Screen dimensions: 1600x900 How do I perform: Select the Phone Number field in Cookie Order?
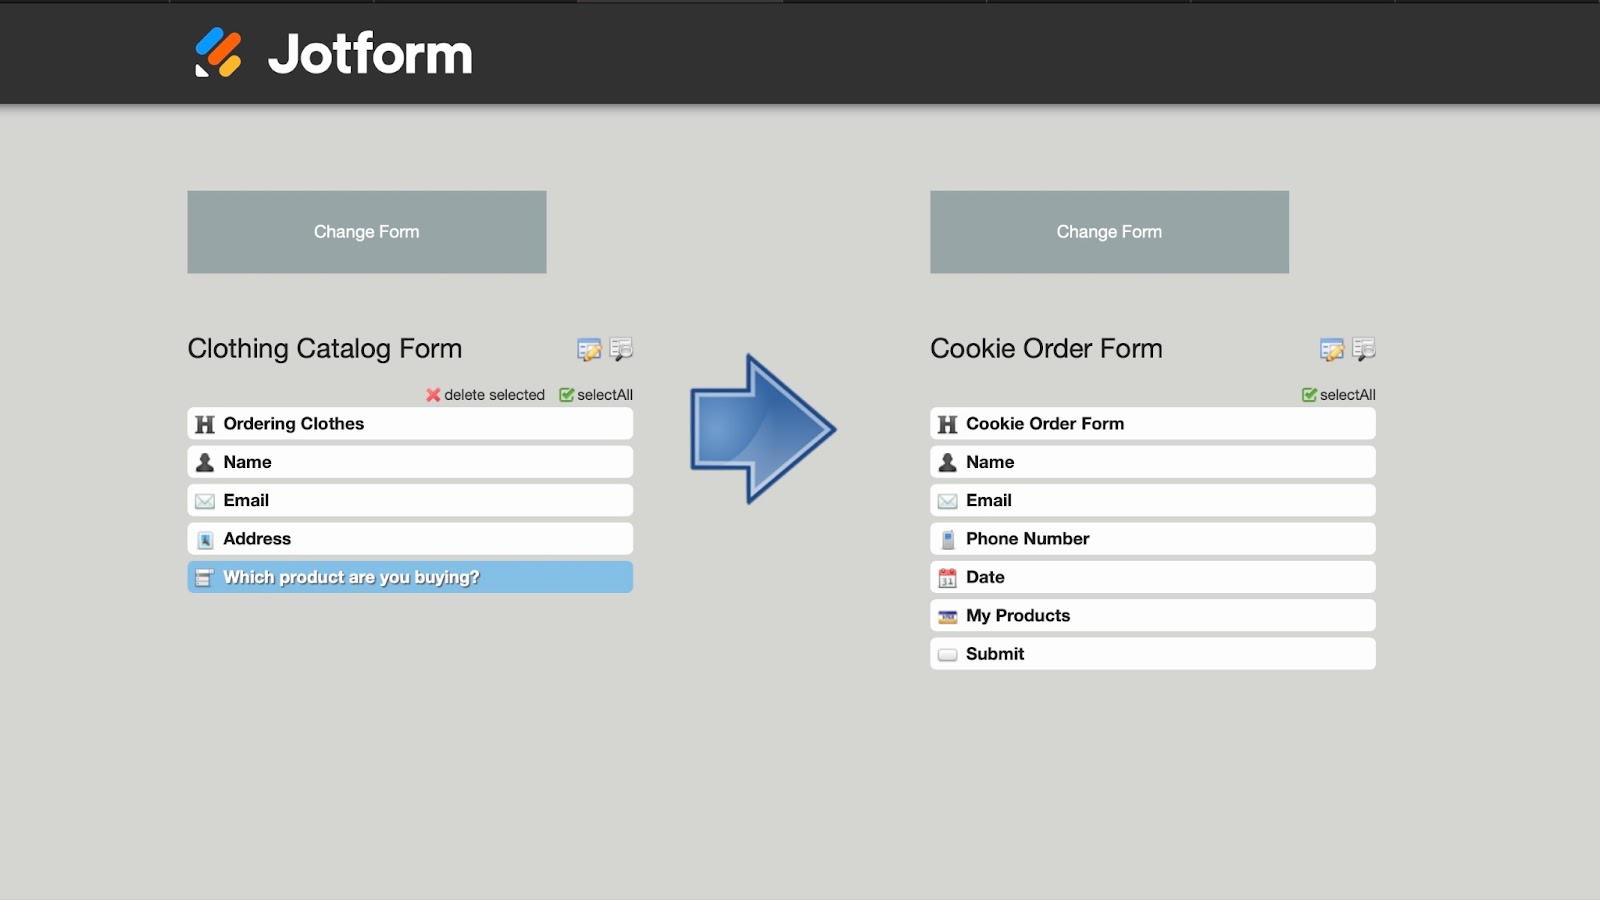(1152, 539)
